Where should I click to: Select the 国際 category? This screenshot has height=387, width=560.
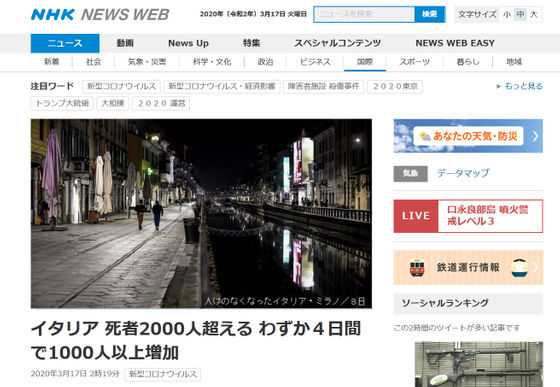pos(365,62)
